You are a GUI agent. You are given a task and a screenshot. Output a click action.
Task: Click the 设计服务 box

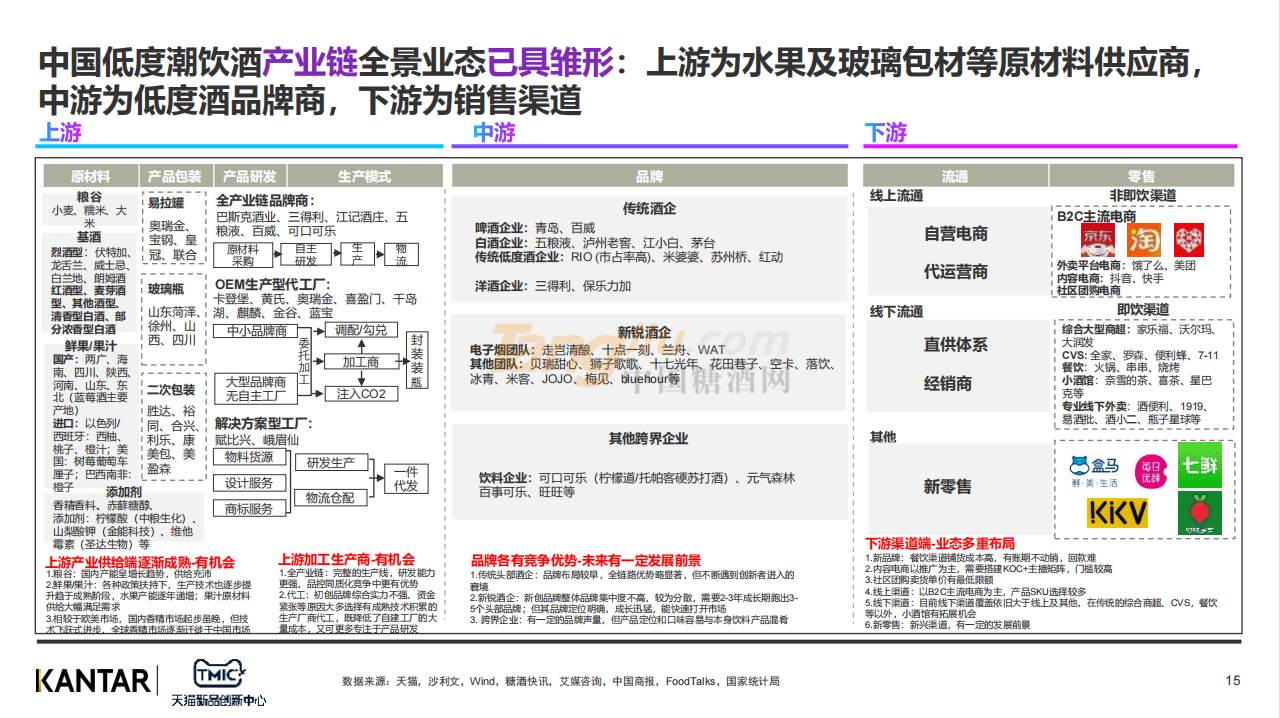point(249,483)
